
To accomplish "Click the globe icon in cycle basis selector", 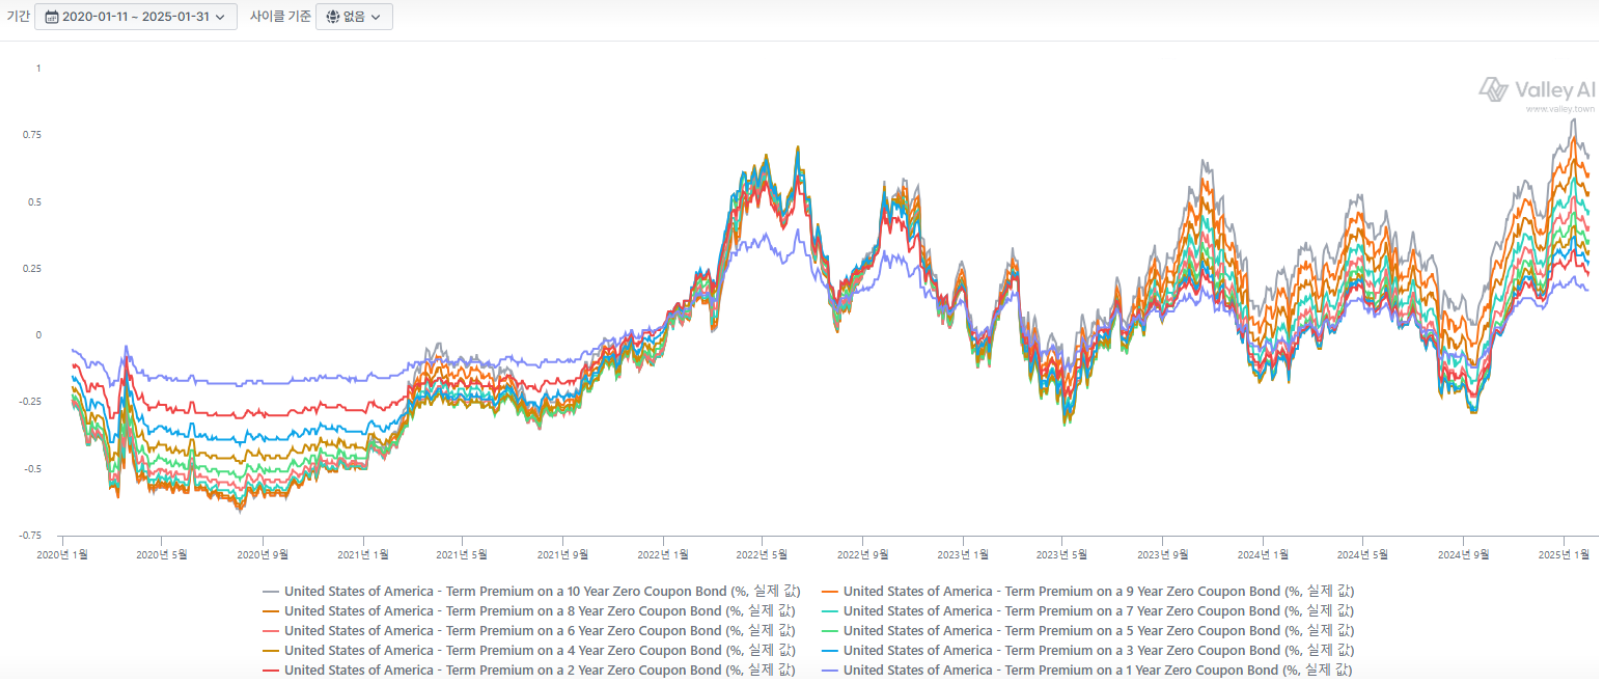I will pyautogui.click(x=333, y=17).
